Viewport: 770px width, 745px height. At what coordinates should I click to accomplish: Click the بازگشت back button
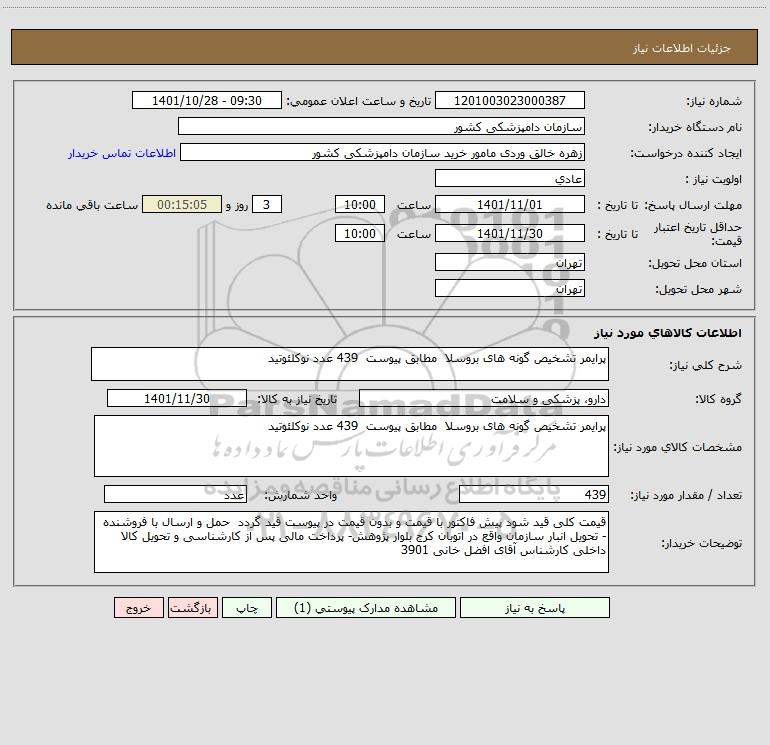pos(192,608)
